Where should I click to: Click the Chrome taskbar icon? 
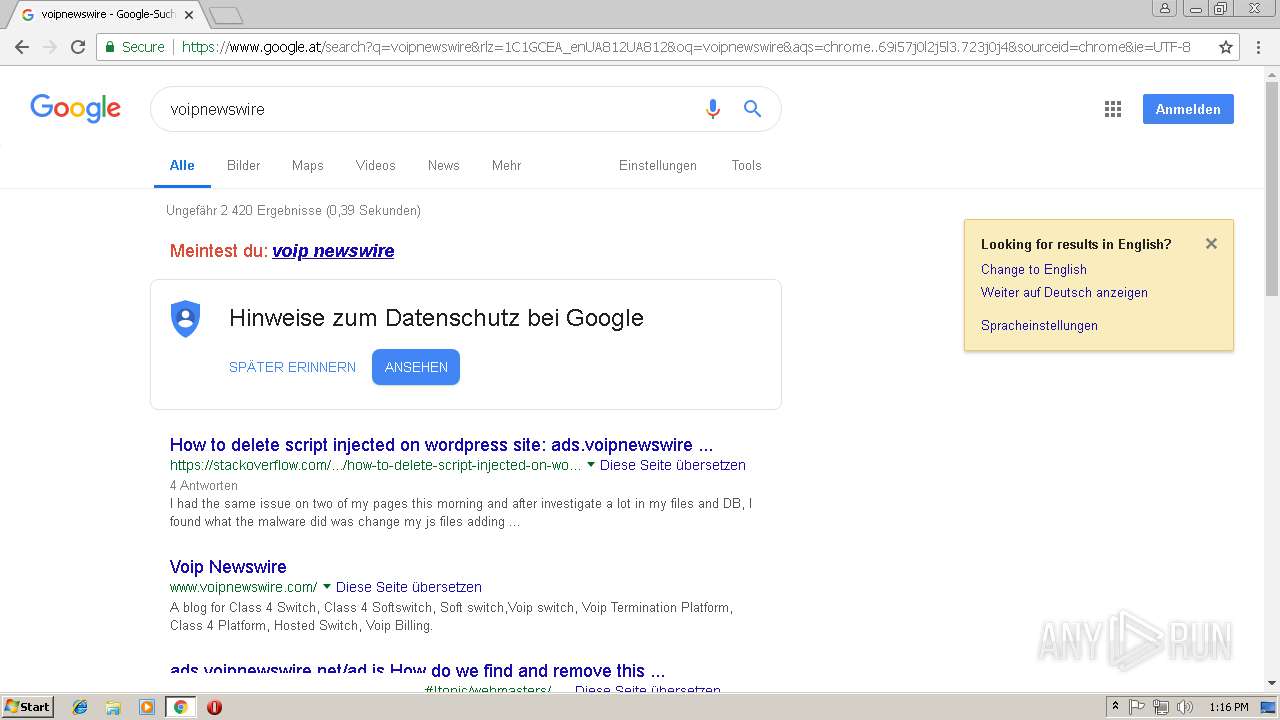coord(180,707)
